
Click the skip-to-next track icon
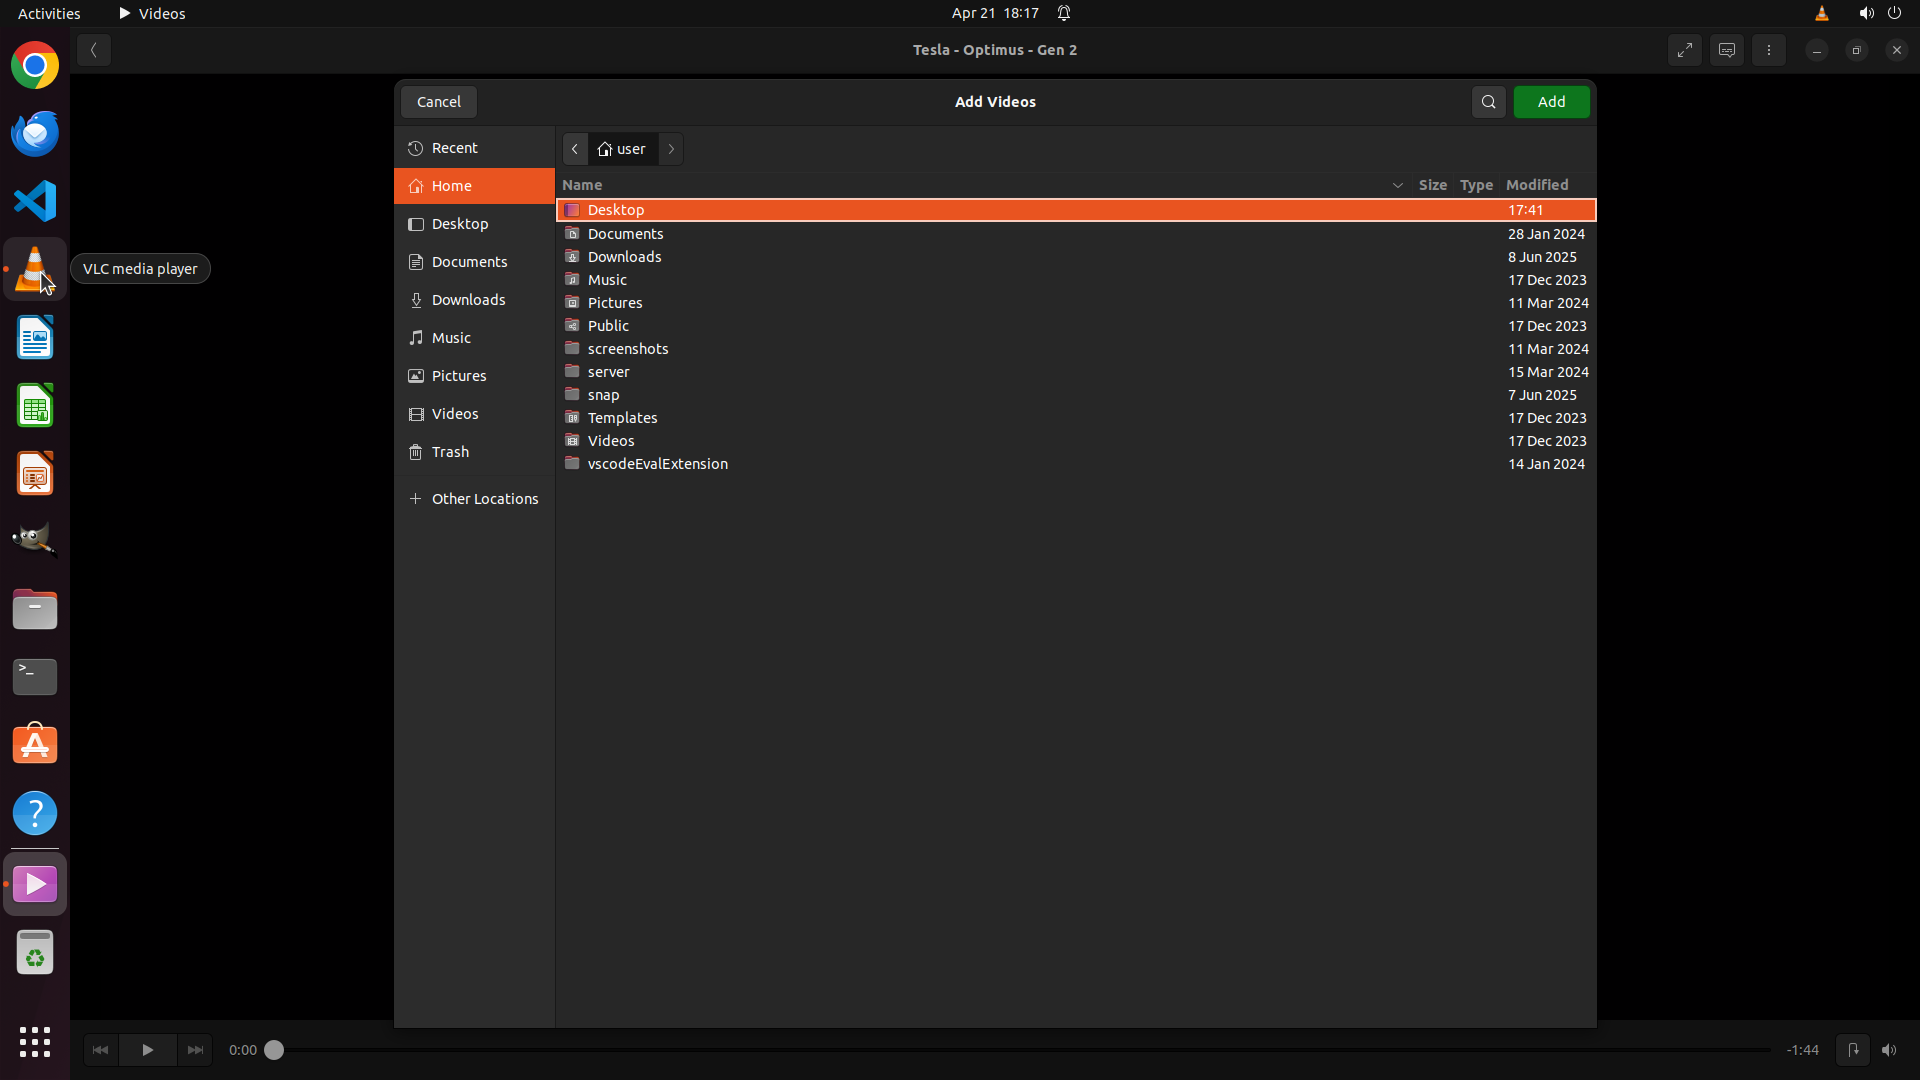(x=195, y=1050)
